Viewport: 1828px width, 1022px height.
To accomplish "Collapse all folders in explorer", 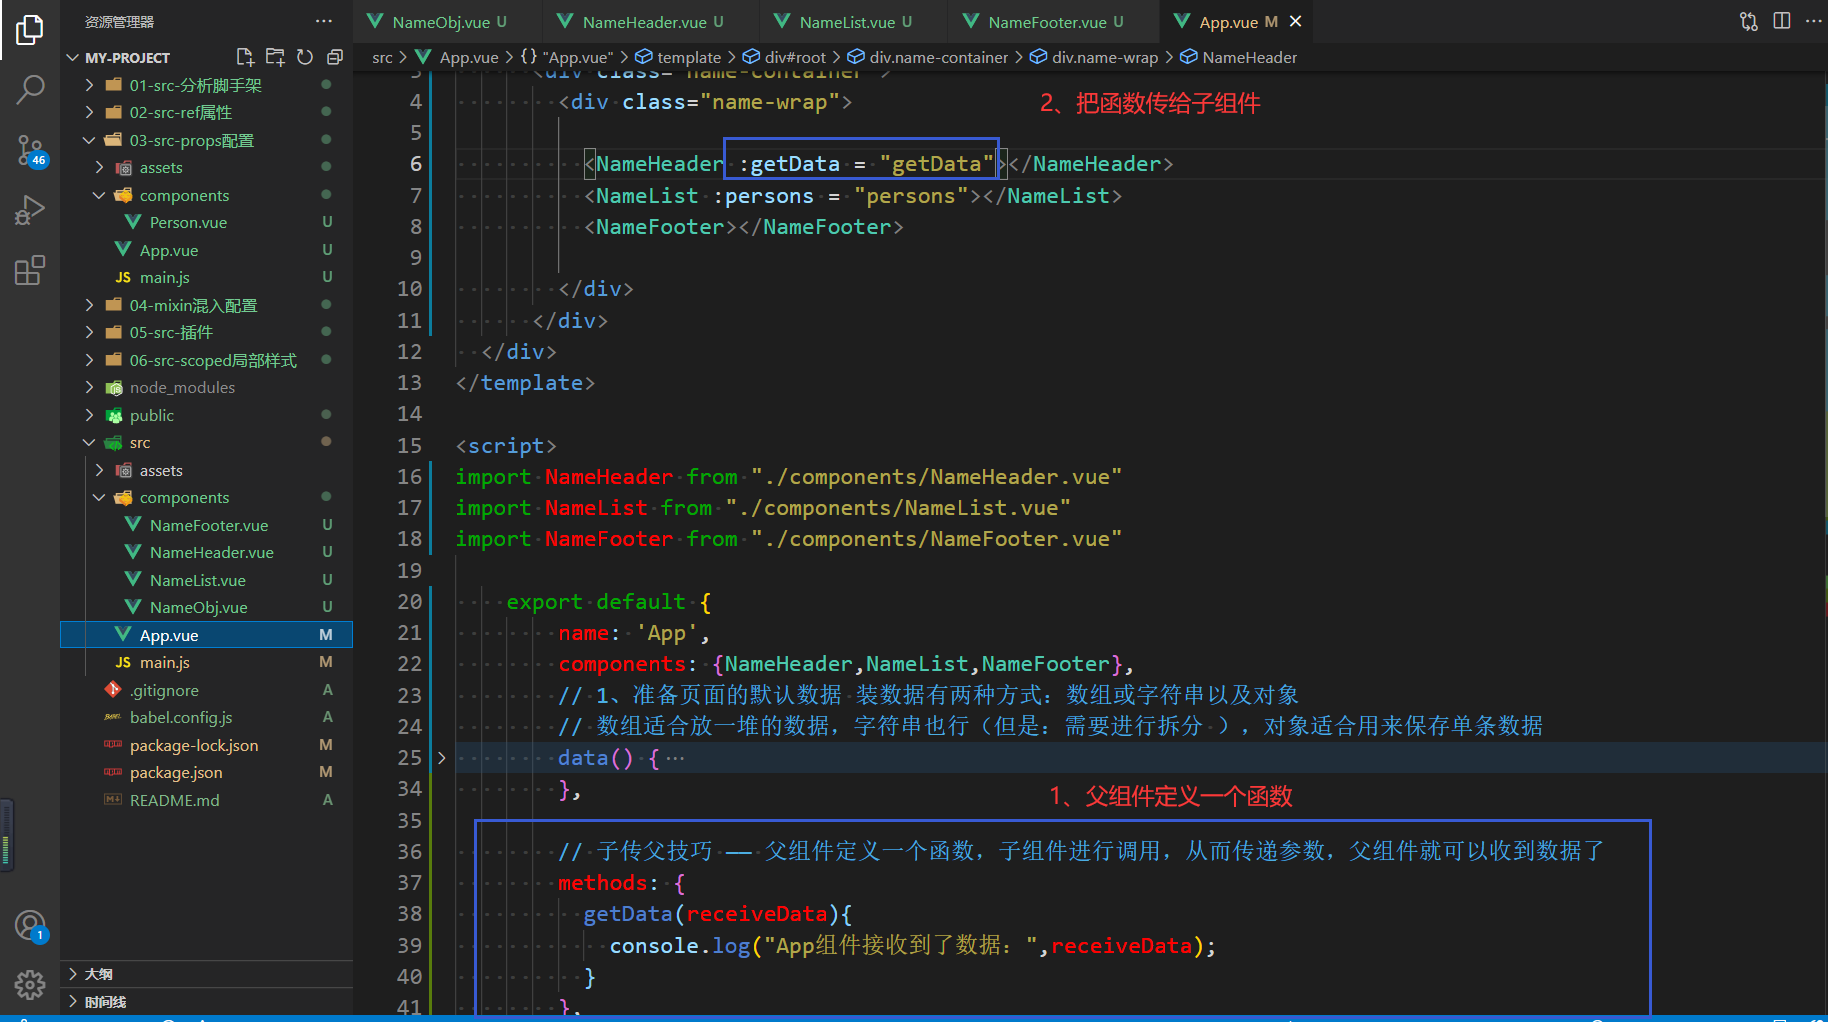I will click(x=335, y=57).
